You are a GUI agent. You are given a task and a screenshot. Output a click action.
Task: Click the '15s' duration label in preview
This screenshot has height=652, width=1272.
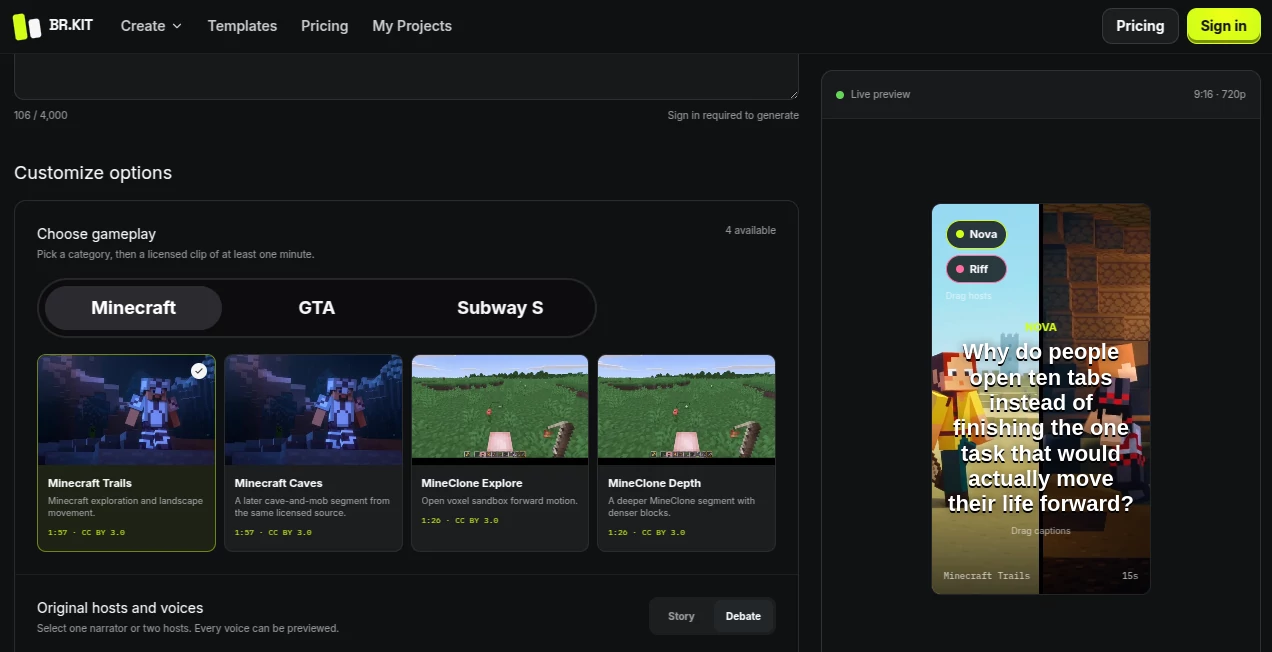click(x=1130, y=576)
